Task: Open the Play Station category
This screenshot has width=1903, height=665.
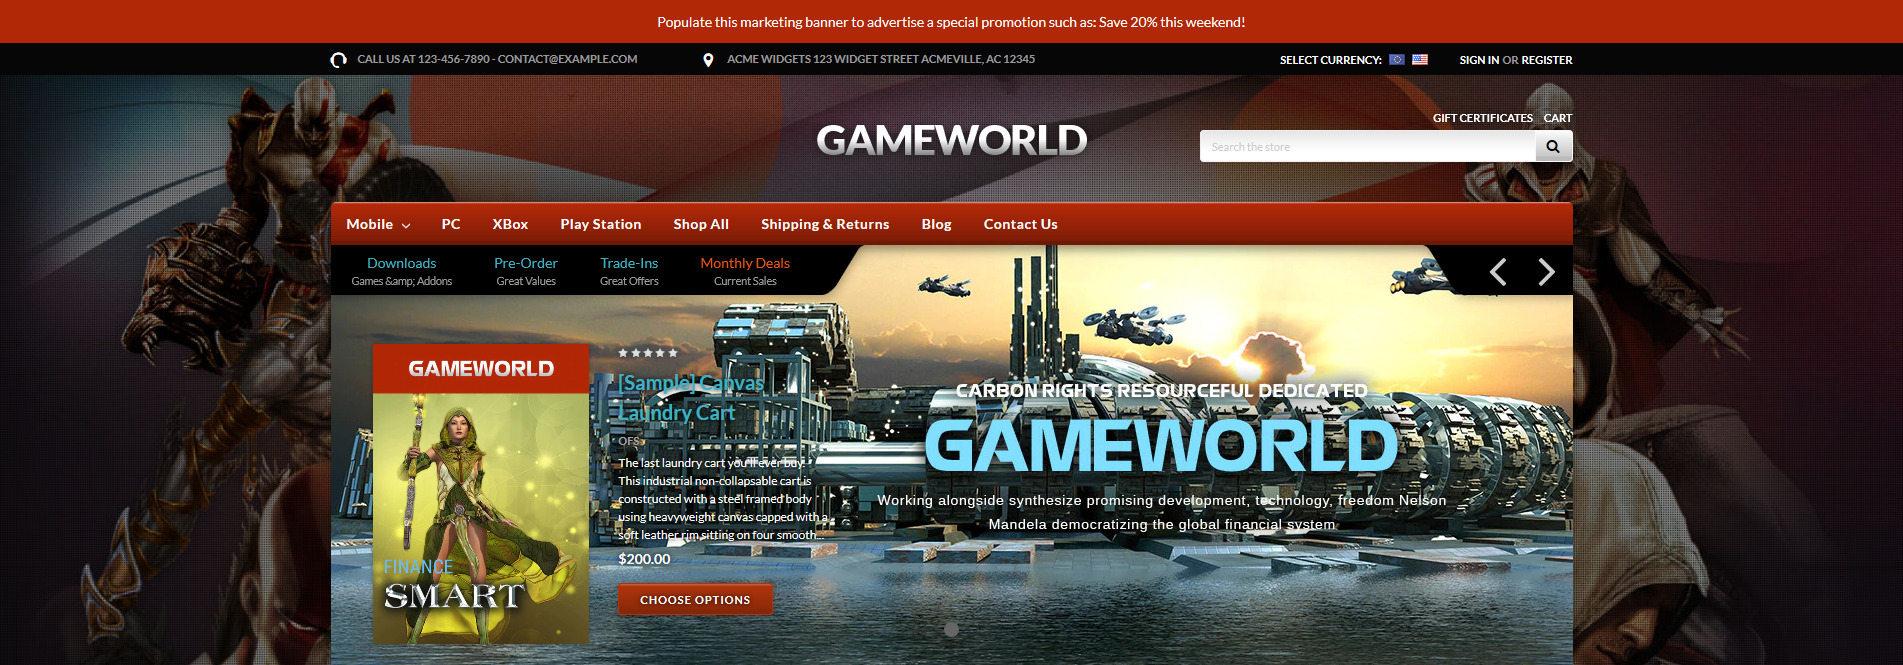Action: click(601, 224)
